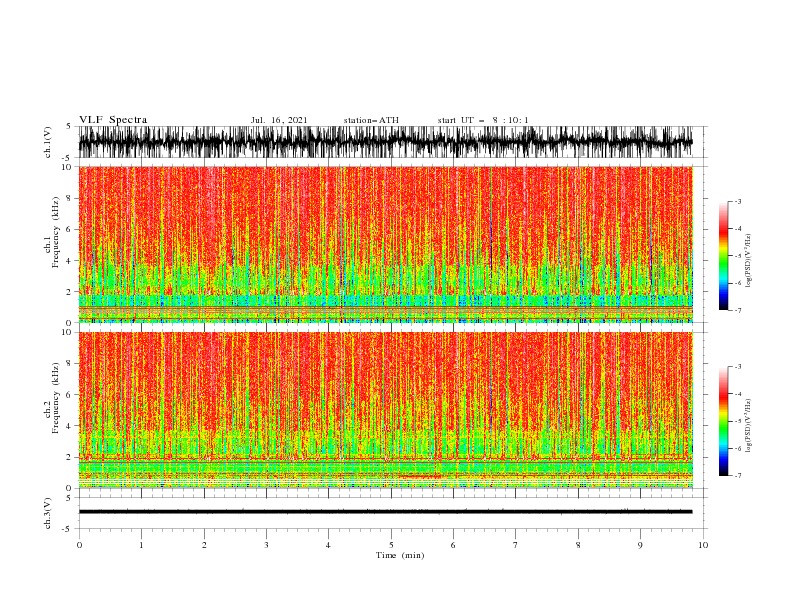
Task: Click the "ch.1 Frequency (kHz)" axis label
Action: coord(52,233)
